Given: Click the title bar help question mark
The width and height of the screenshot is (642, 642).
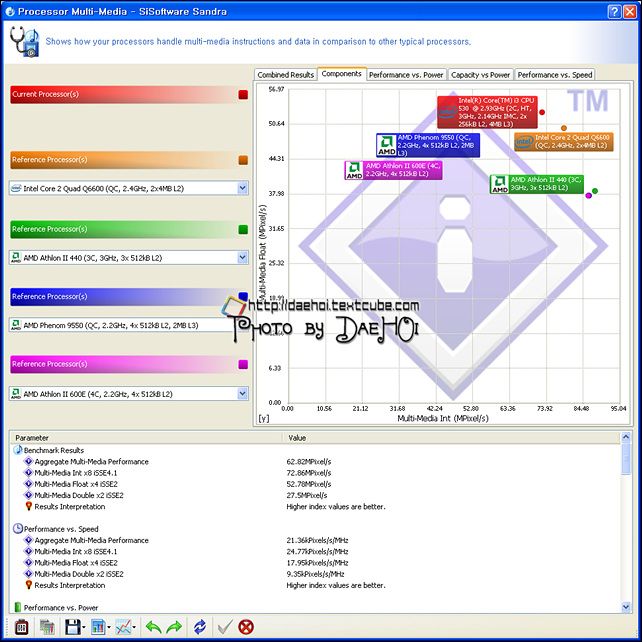Looking at the screenshot, I should tap(614, 11).
